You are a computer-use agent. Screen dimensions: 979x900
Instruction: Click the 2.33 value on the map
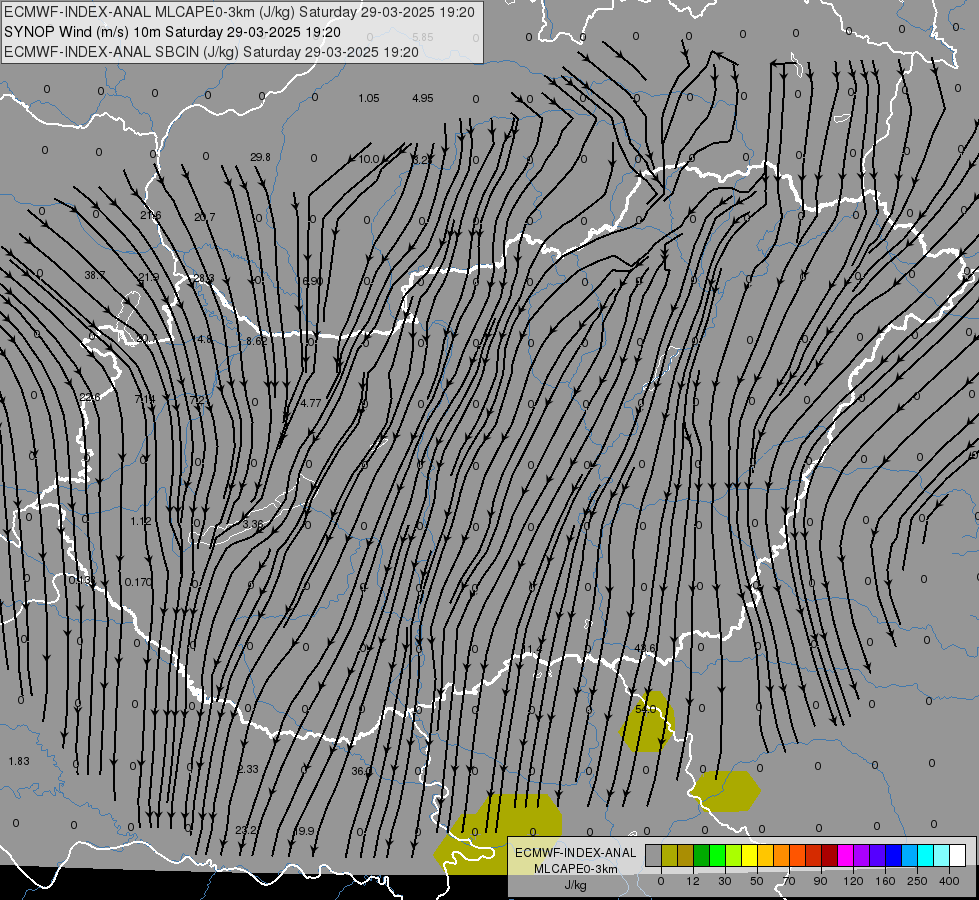point(248,769)
